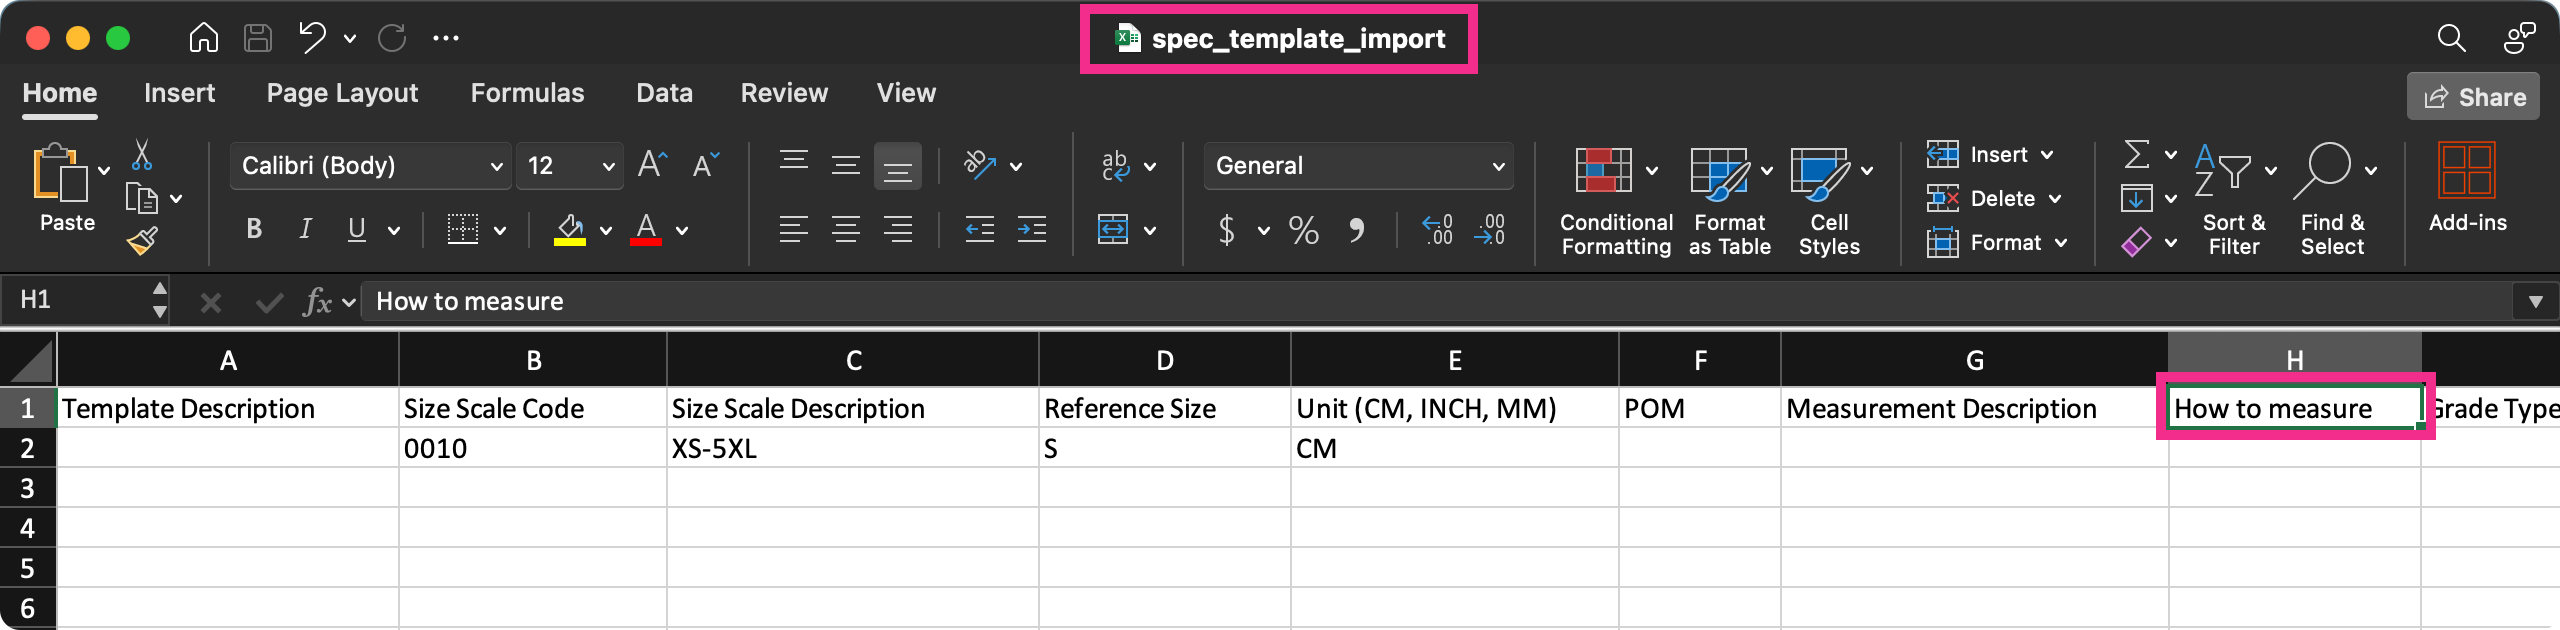Click the Share button
The image size is (2560, 630).
(x=2473, y=97)
